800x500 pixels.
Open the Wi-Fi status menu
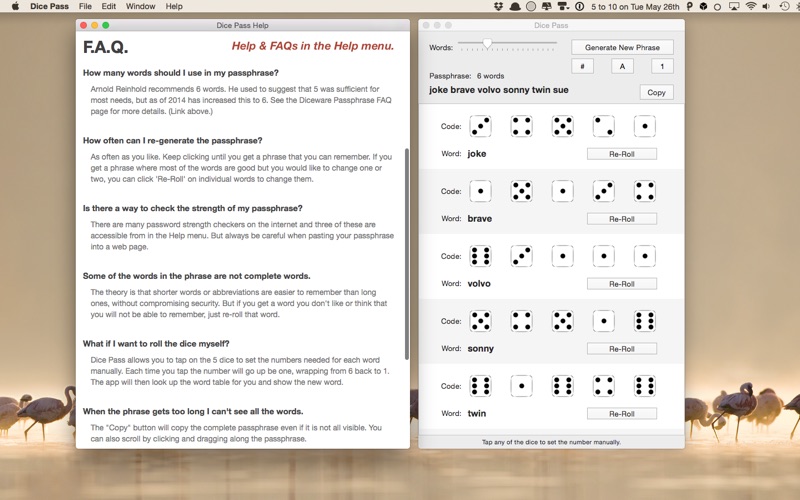pyautogui.click(x=751, y=7)
